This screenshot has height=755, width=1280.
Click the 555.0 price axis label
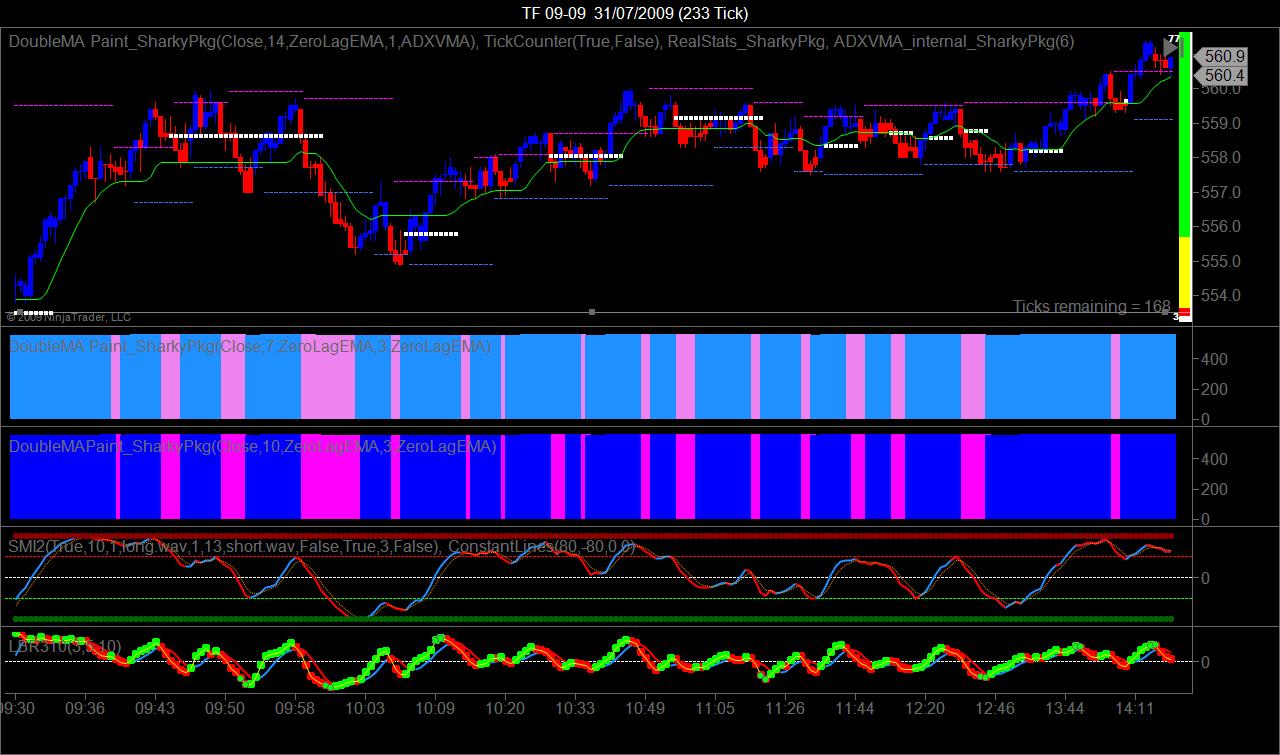pyautogui.click(x=1223, y=261)
